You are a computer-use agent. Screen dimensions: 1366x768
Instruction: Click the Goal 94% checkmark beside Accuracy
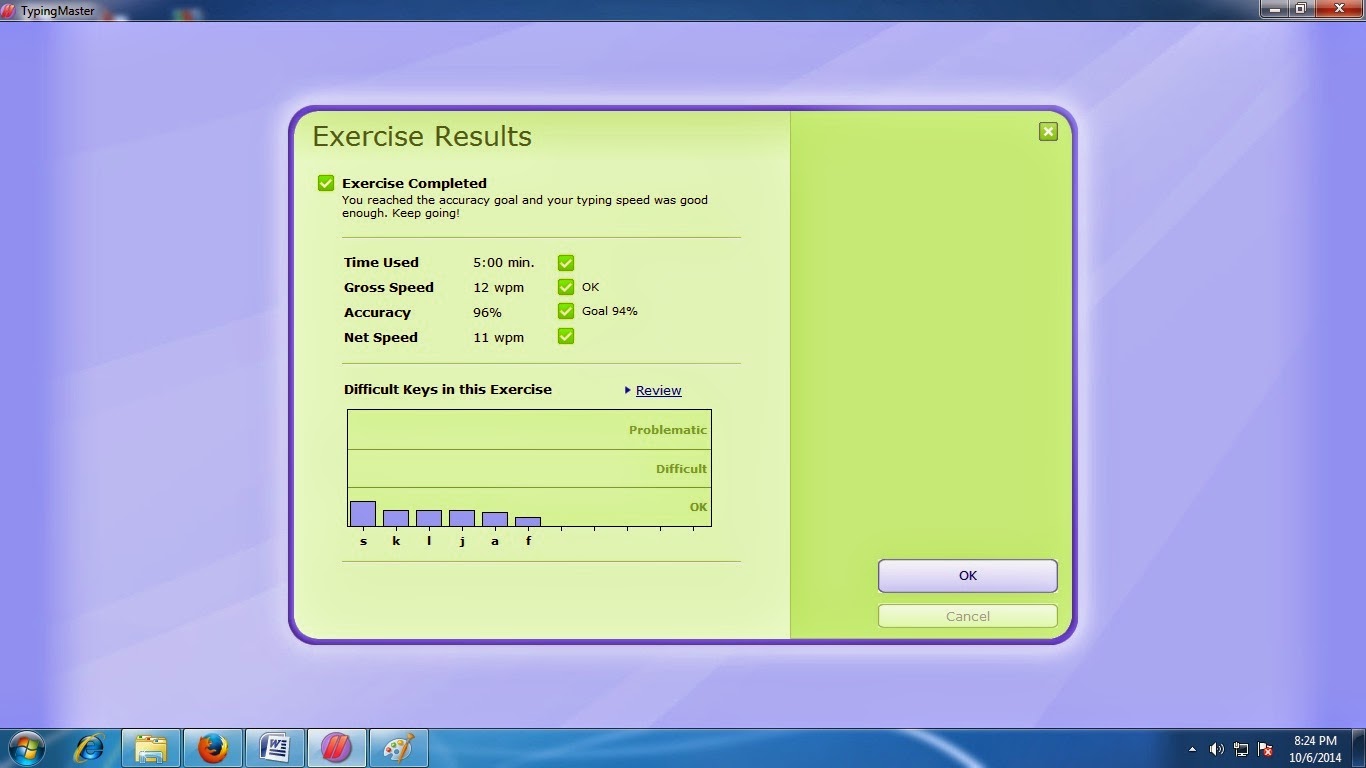tap(566, 311)
